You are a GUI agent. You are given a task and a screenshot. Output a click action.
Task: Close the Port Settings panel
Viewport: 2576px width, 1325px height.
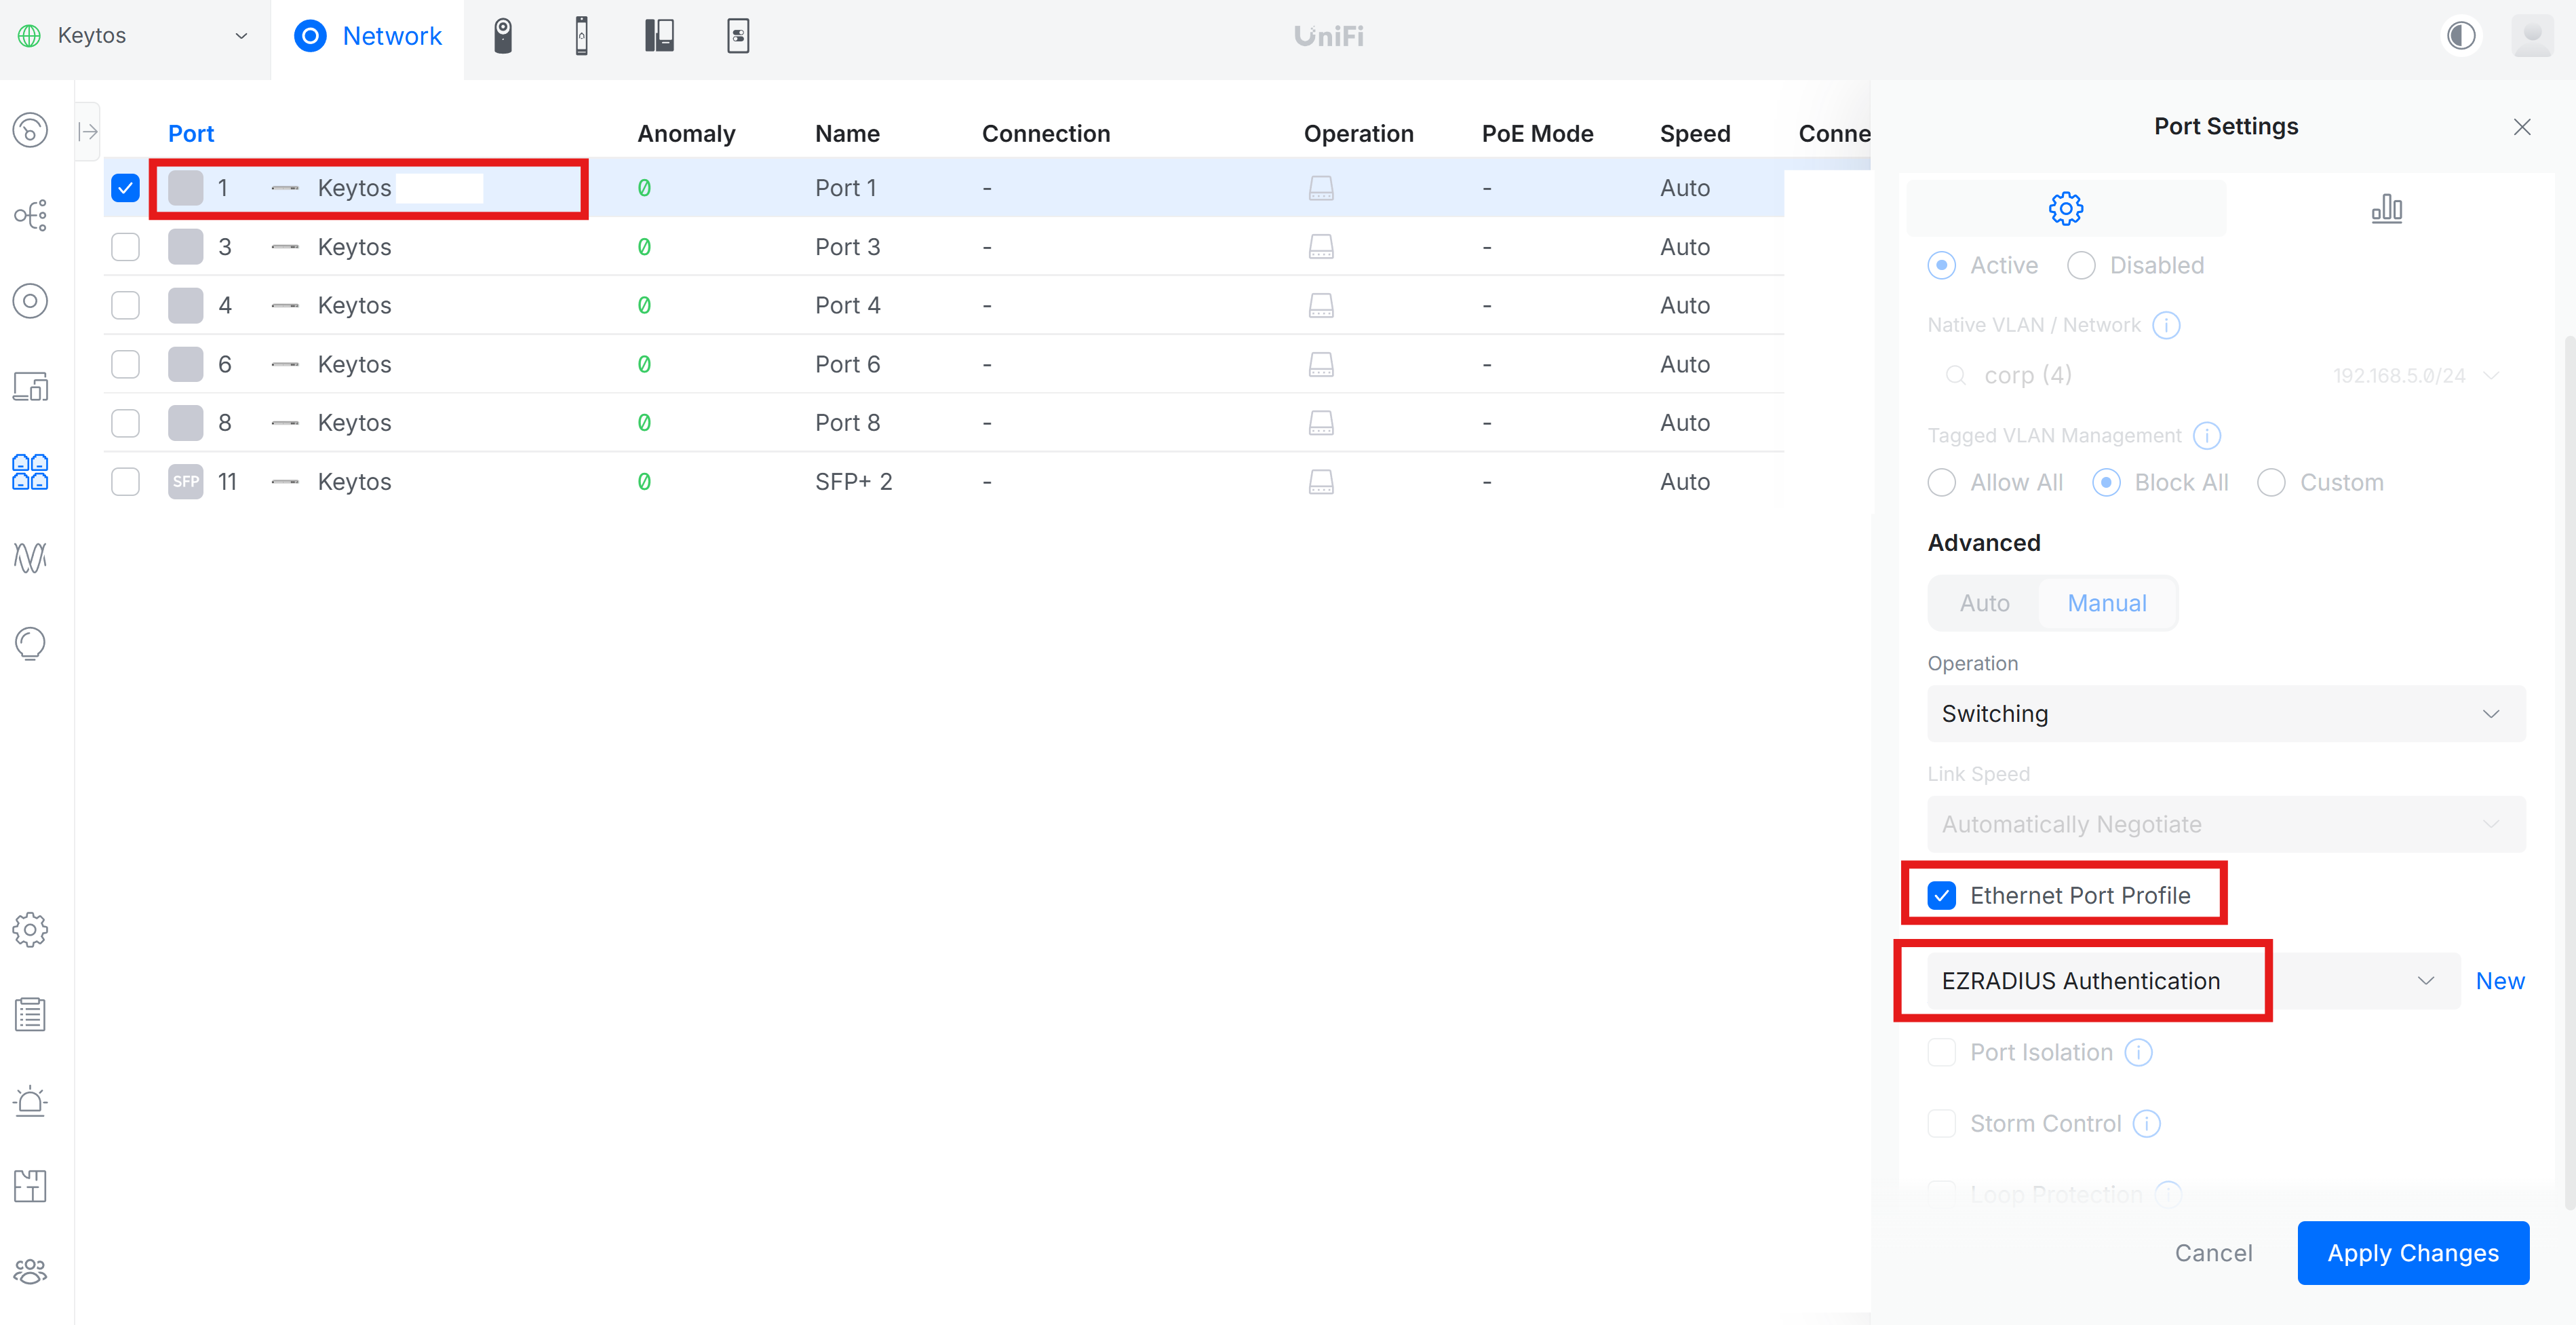2522,127
